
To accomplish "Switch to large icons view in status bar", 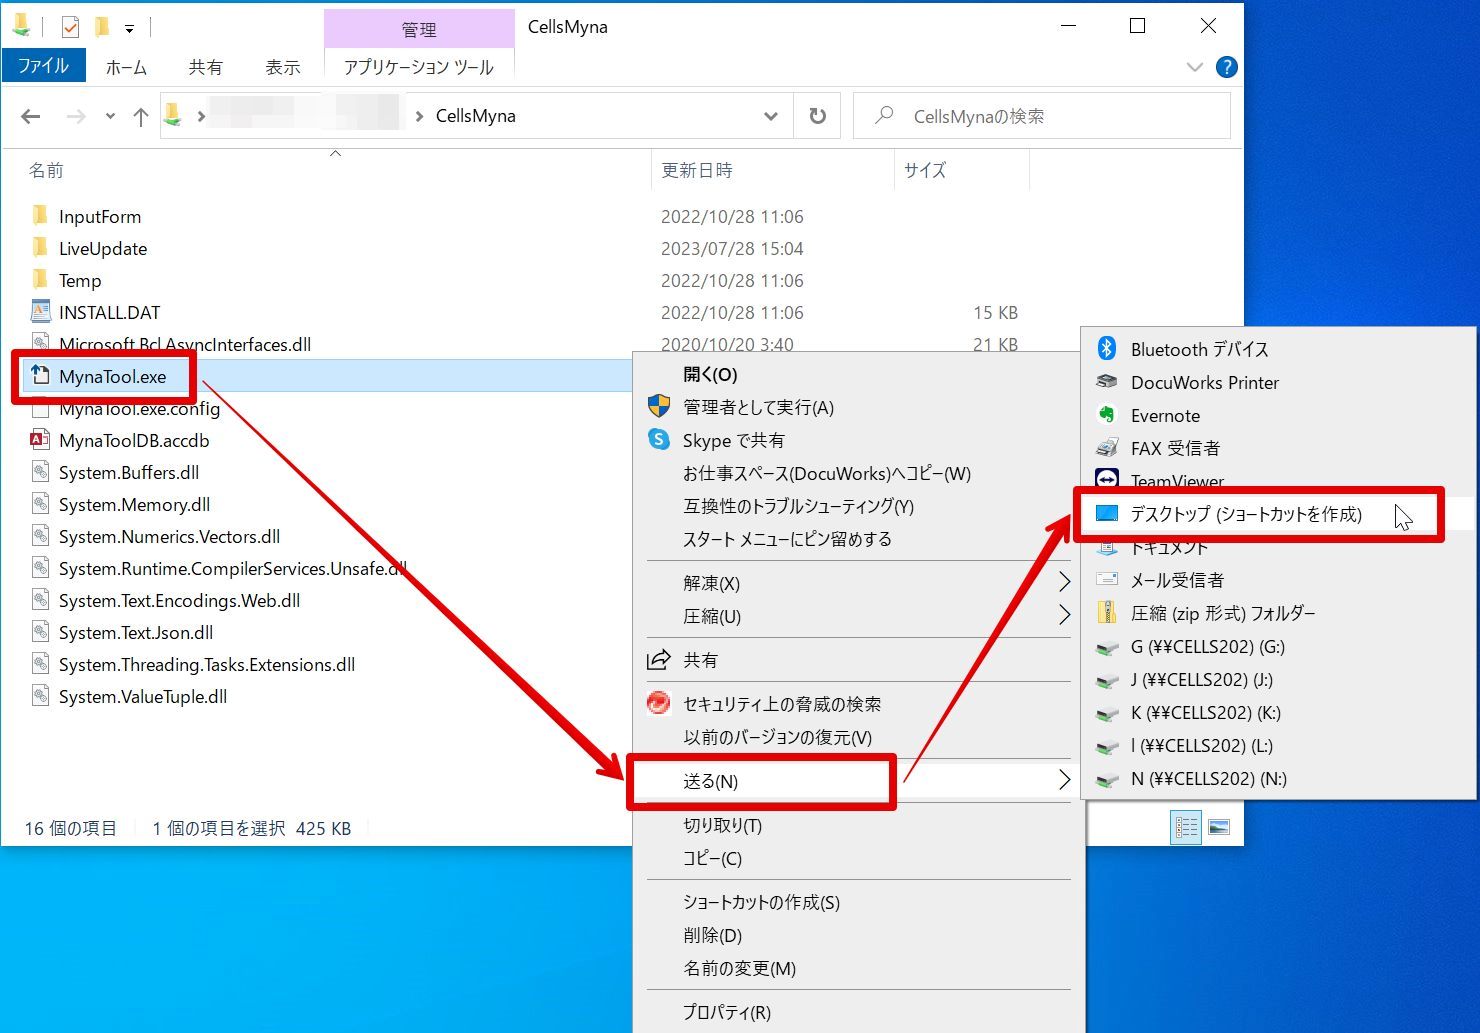I will pos(1219,827).
